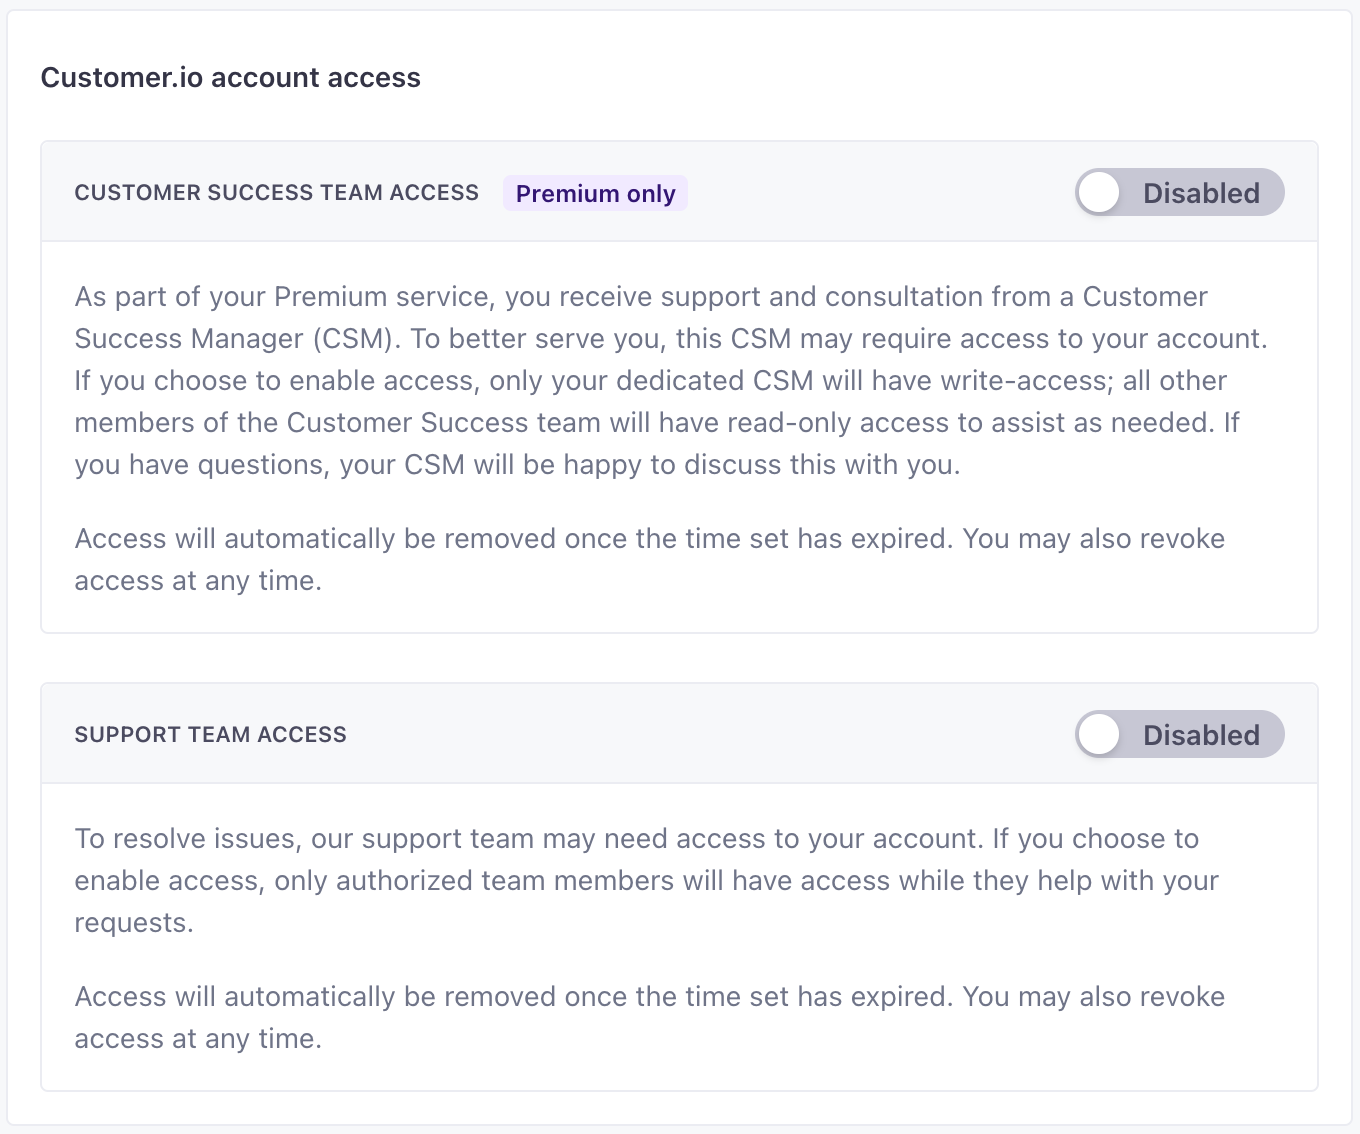
Task: Click the CUSTOMER SUCCESS TEAM ACCESS title
Action: pos(276,193)
